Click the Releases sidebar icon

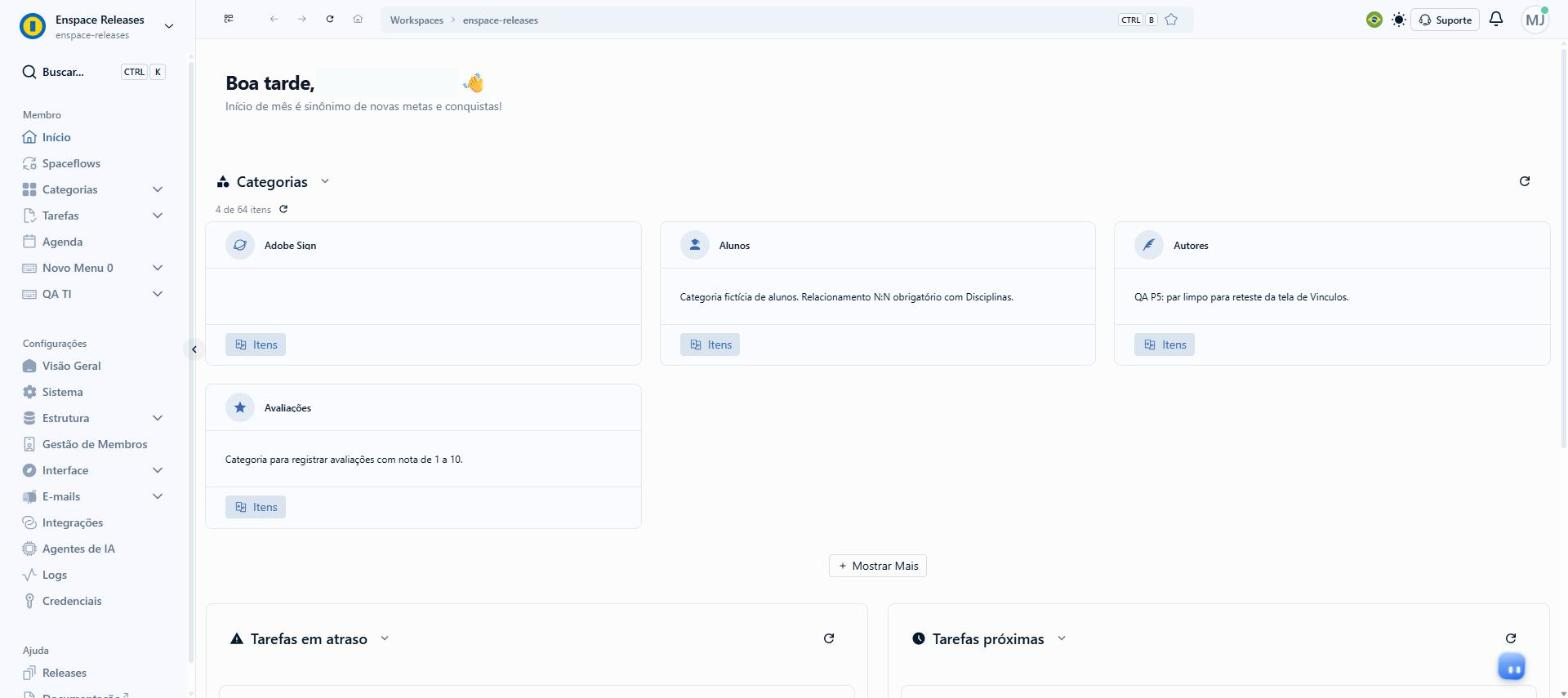tap(29, 673)
